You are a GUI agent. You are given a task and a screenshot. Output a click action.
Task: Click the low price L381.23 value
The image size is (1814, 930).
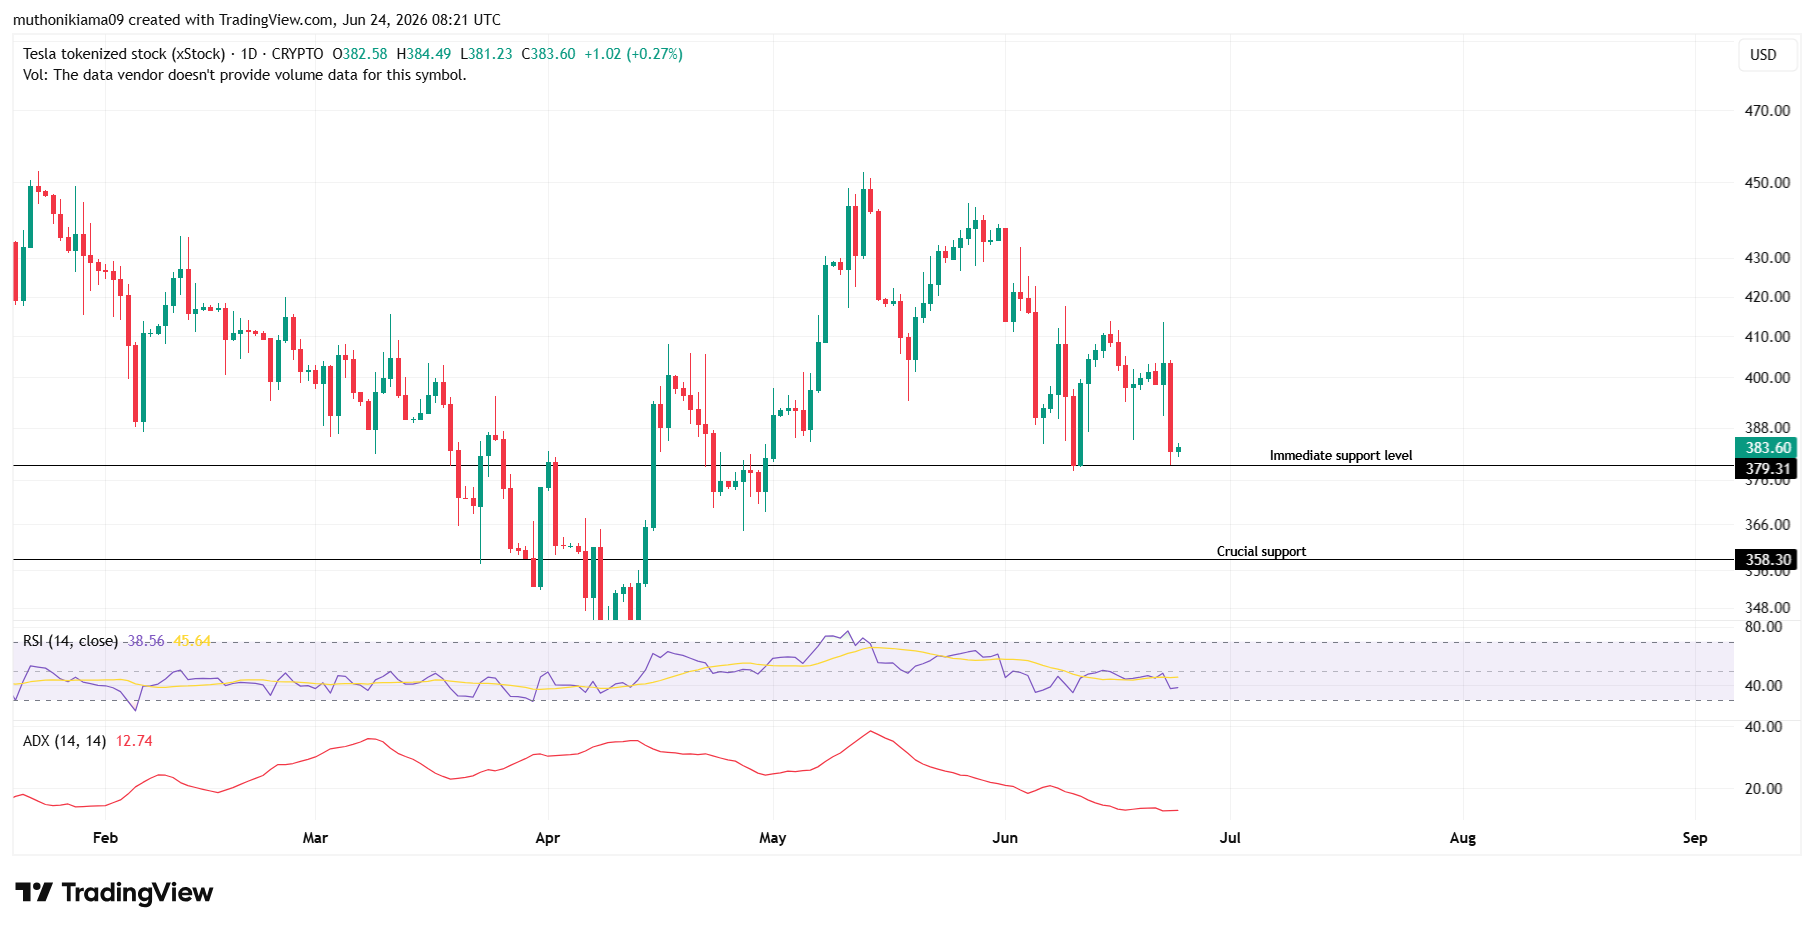tap(486, 54)
